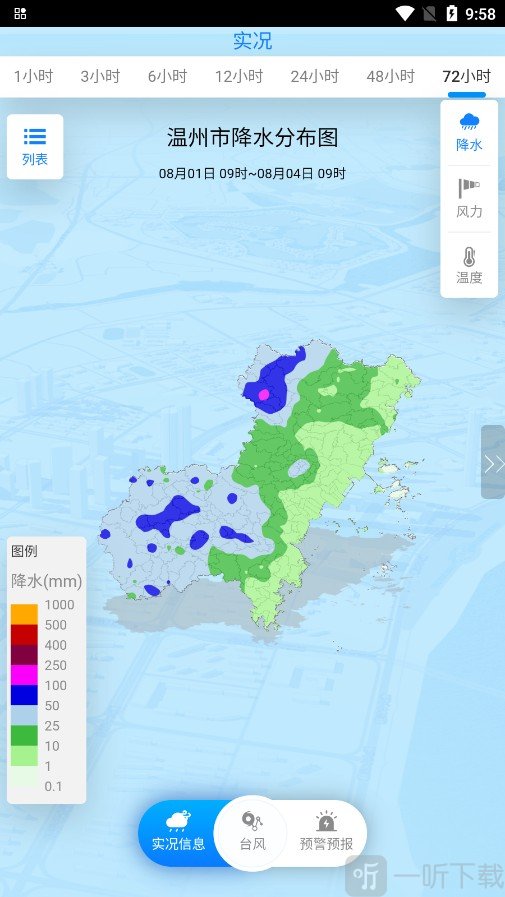This screenshot has height=897, width=505.
Task: Select the 12小时 time range tab
Action: tap(239, 76)
